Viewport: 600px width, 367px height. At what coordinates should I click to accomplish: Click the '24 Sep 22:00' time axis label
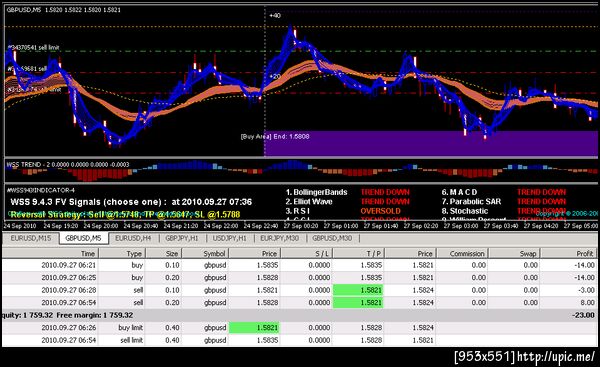(221, 226)
